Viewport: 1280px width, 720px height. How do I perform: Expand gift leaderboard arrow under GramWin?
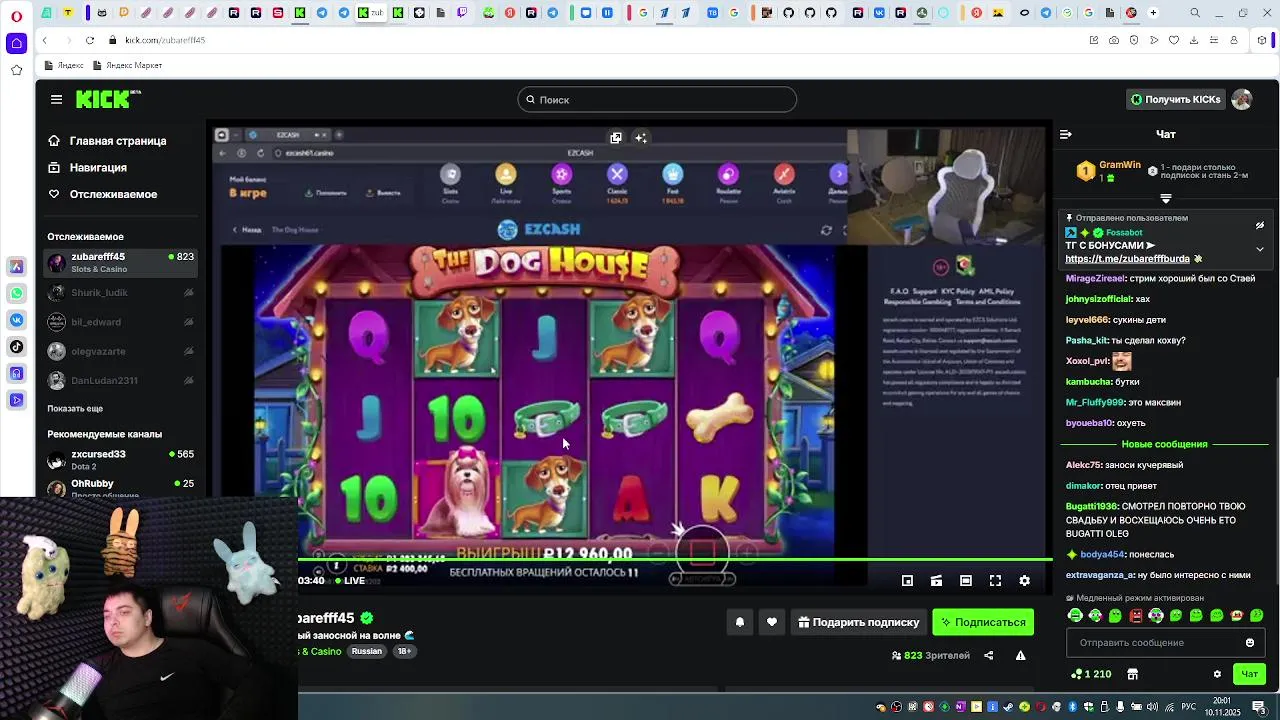pyautogui.click(x=1165, y=198)
